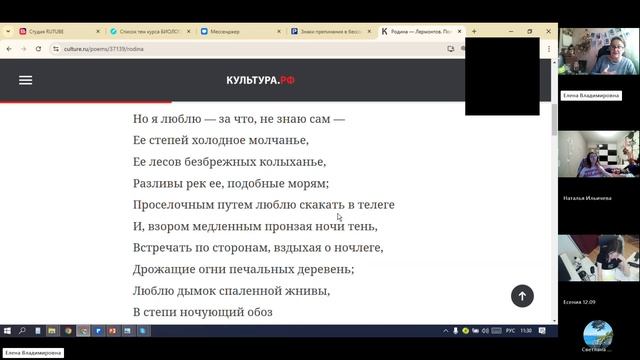Open the clock showing 11:30

(x=526, y=331)
